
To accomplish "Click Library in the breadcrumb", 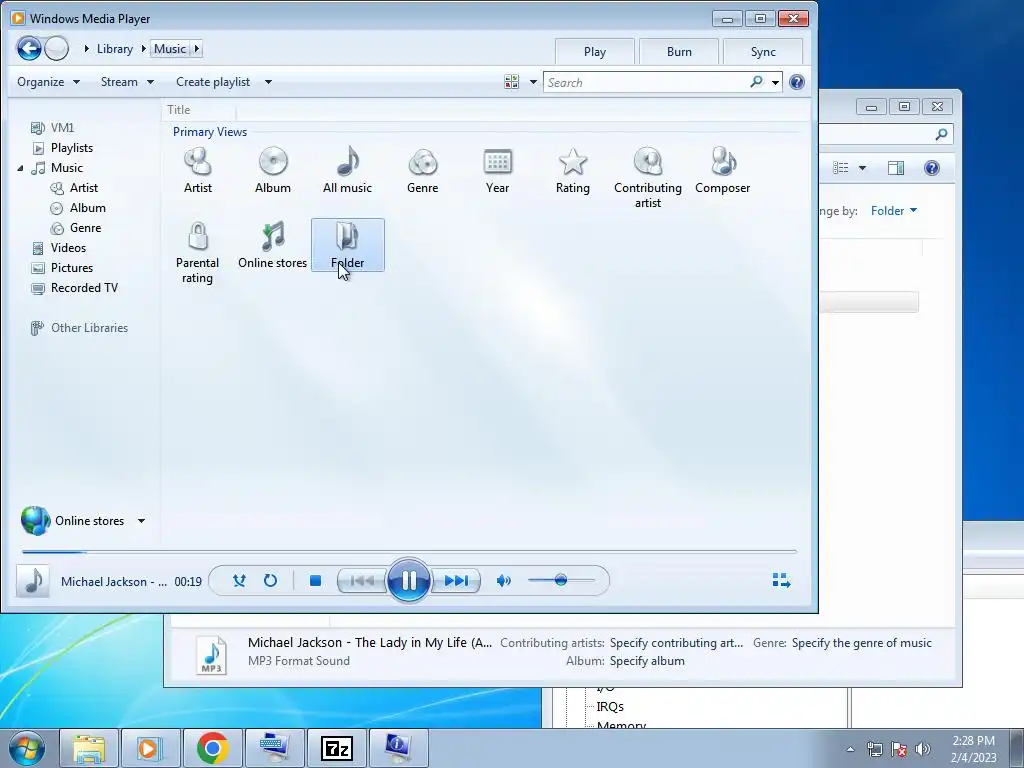I will pyautogui.click(x=114, y=49).
